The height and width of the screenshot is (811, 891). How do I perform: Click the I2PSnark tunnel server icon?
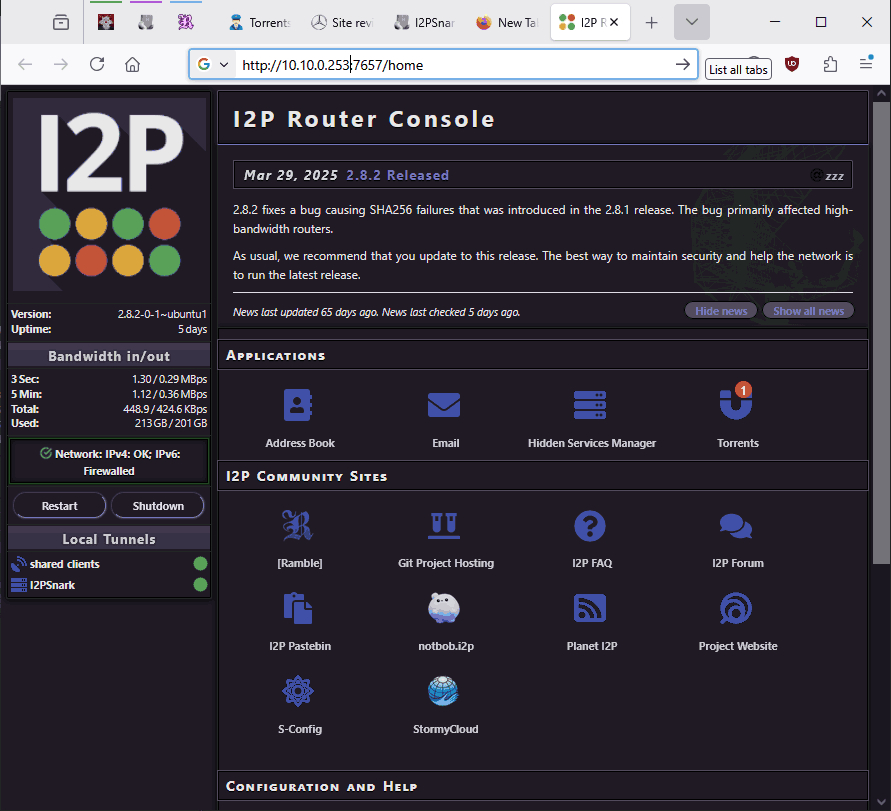coord(19,585)
